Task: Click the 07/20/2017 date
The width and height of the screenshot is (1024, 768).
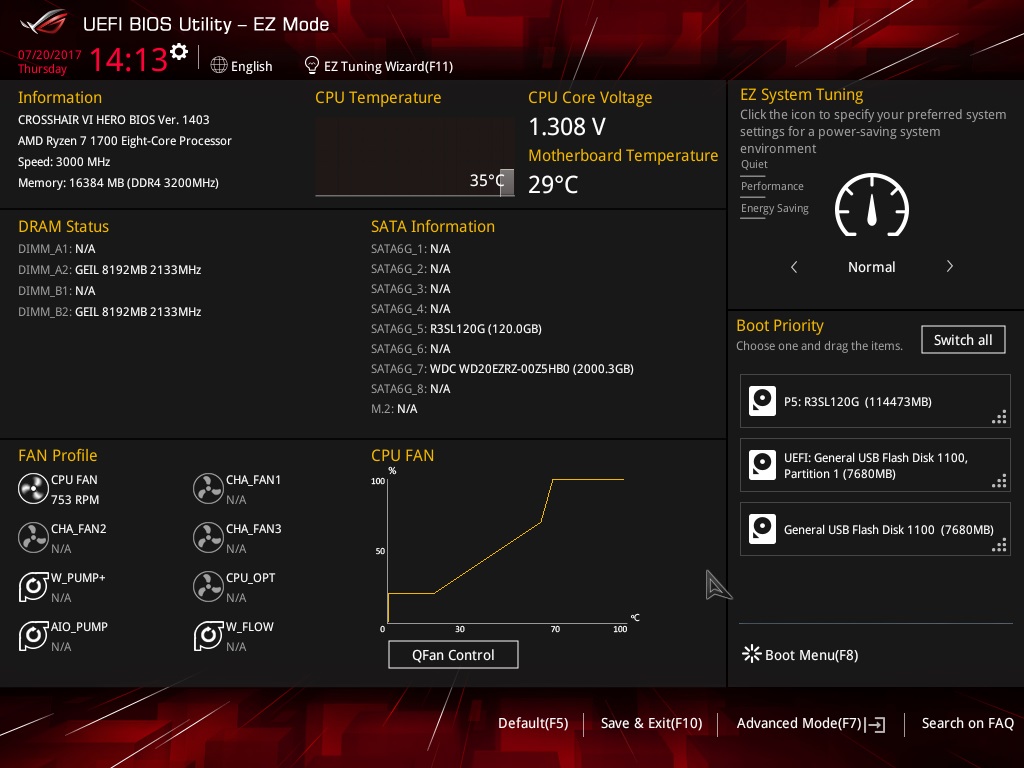Action: [x=50, y=55]
